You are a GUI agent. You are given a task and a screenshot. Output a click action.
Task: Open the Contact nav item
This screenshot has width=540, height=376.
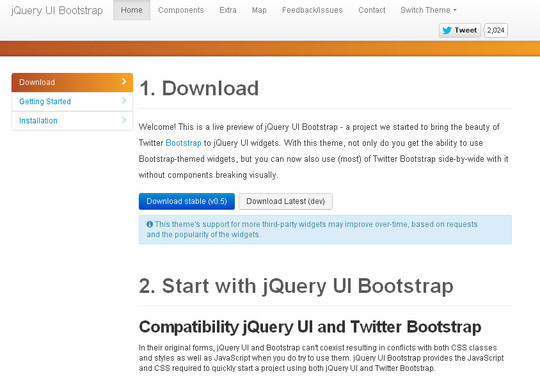click(x=372, y=10)
